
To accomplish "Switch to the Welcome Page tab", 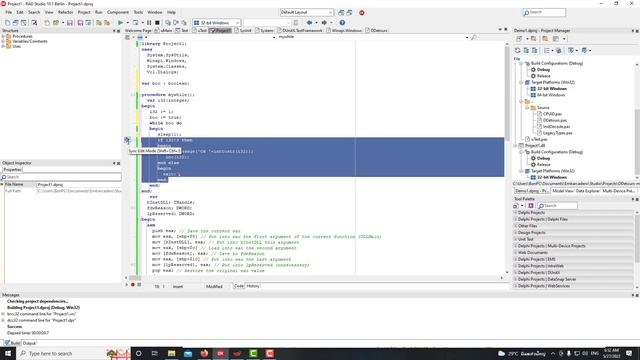I will (138, 31).
